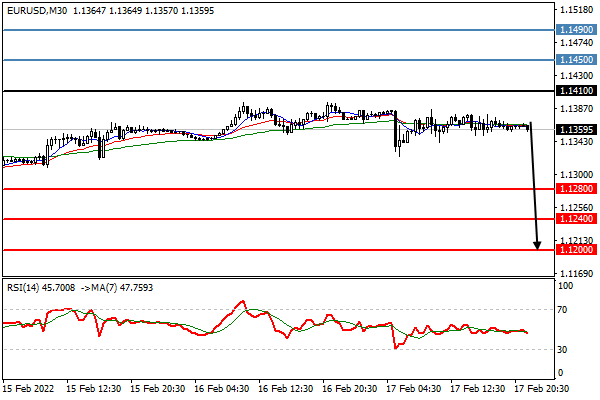This screenshot has width=600, height=400.
Task: Click the 15 Feb 12:30 time label
Action: 93,389
